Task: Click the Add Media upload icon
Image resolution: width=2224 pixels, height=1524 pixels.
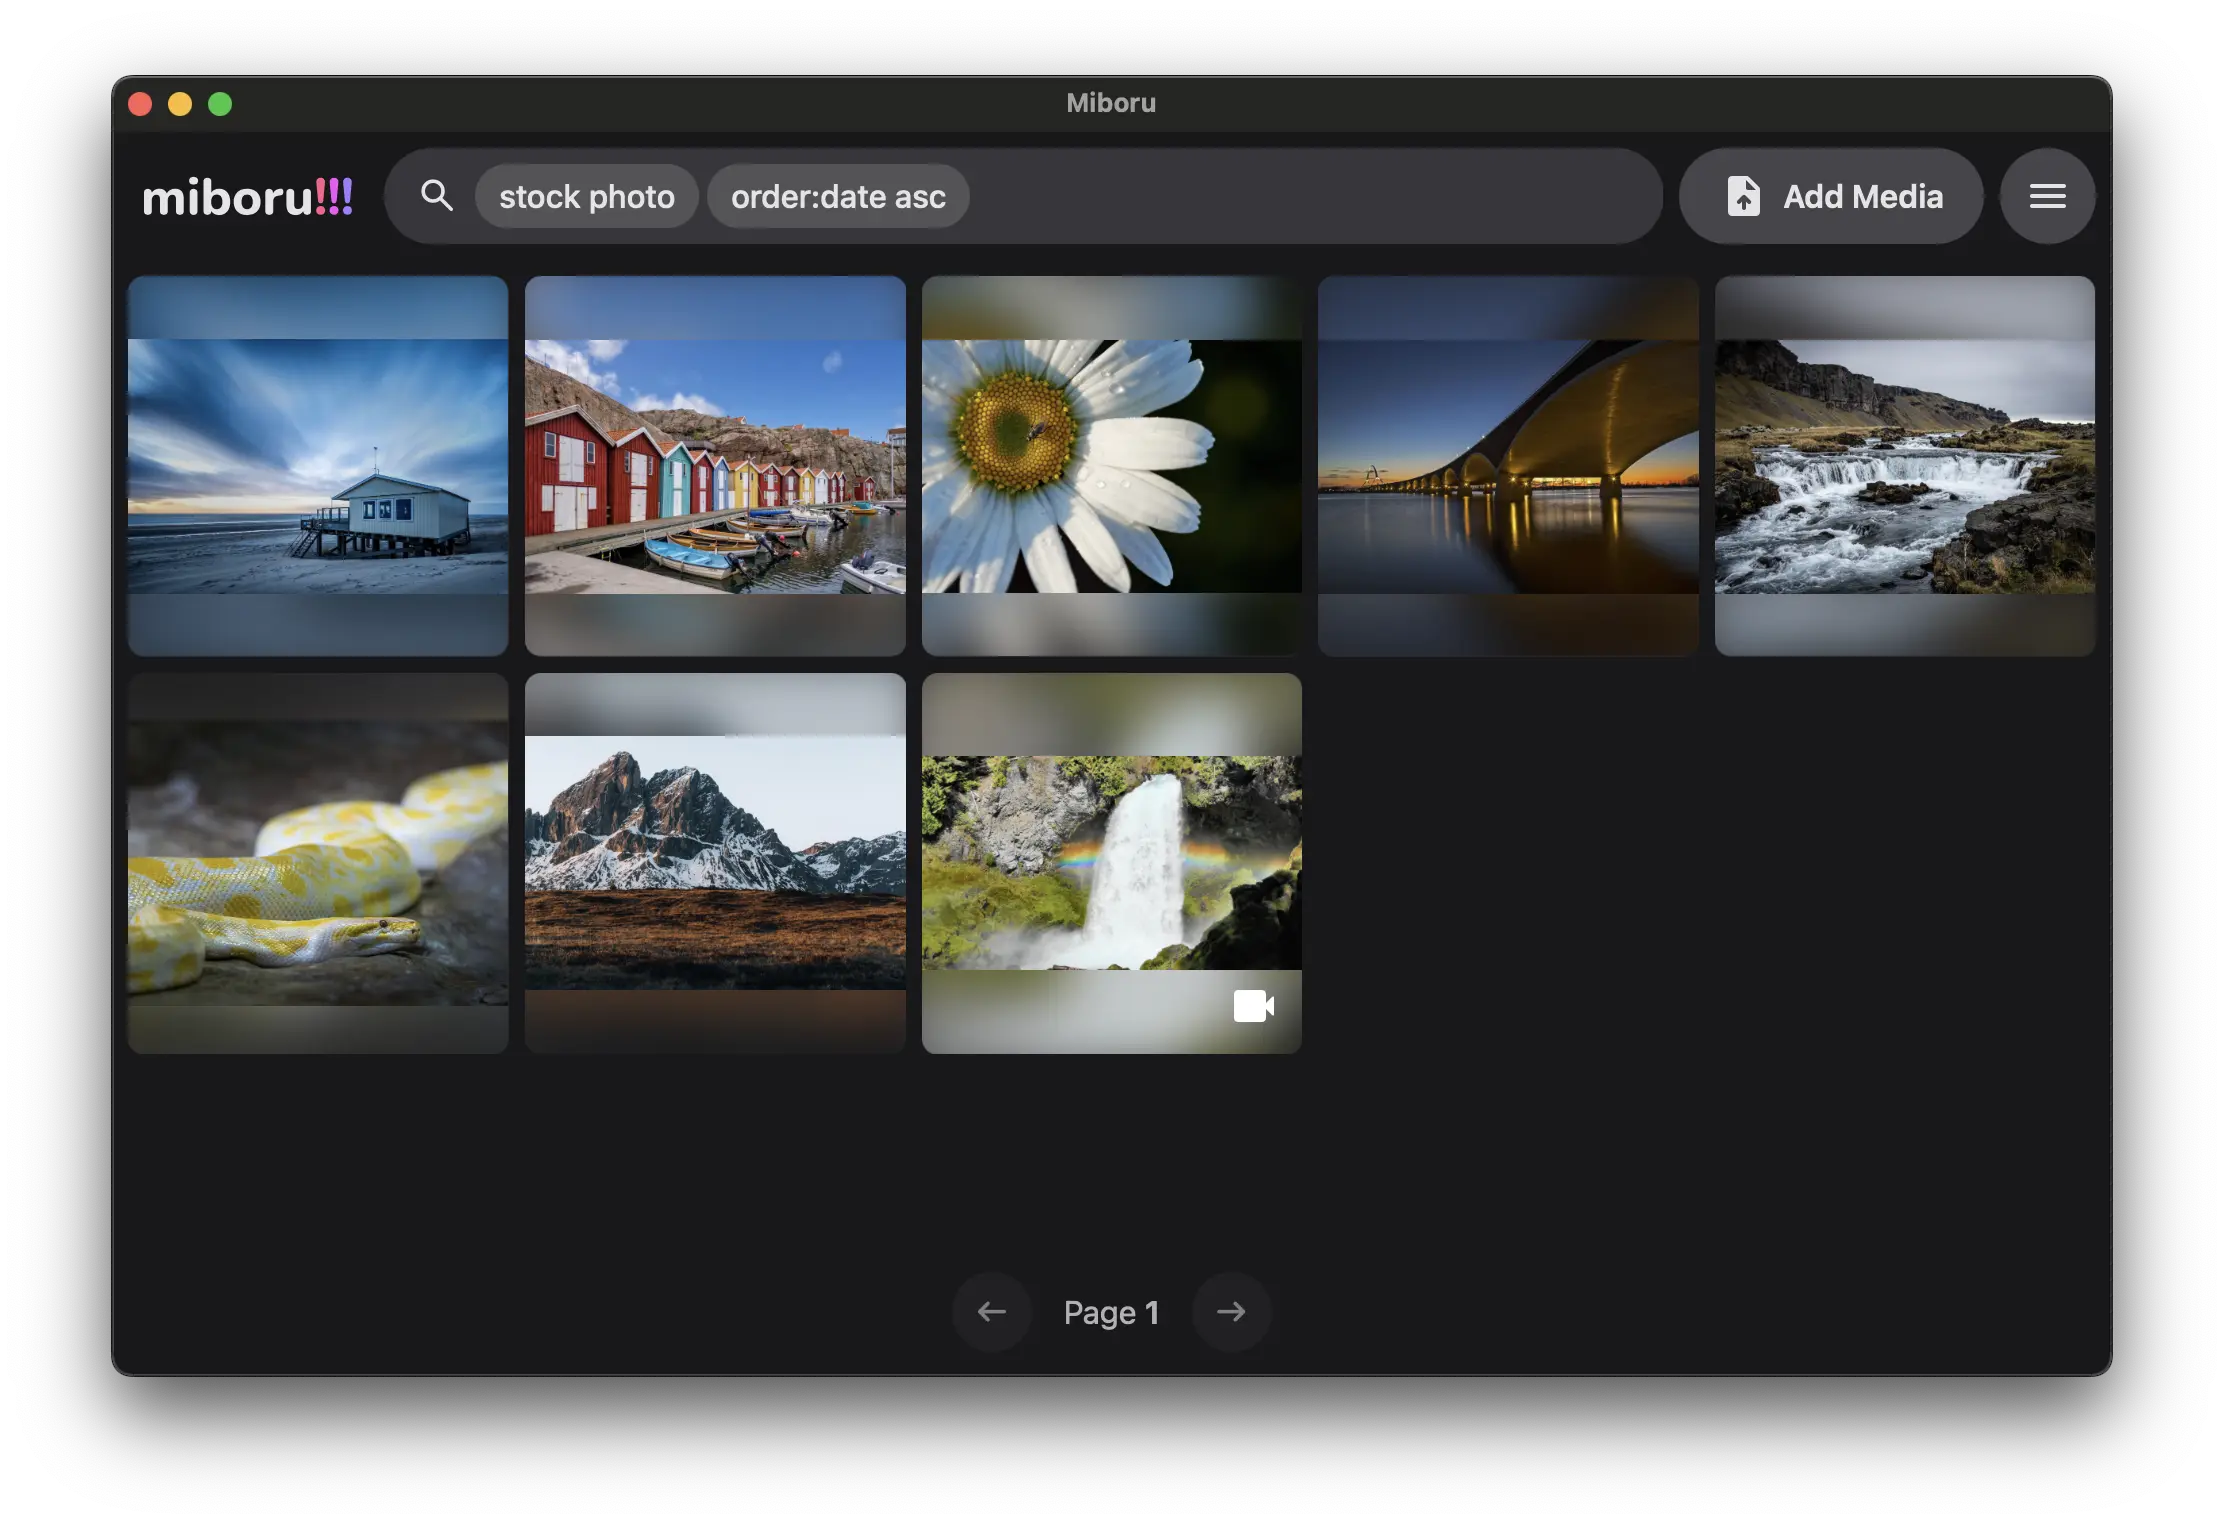Action: pos(1743,196)
